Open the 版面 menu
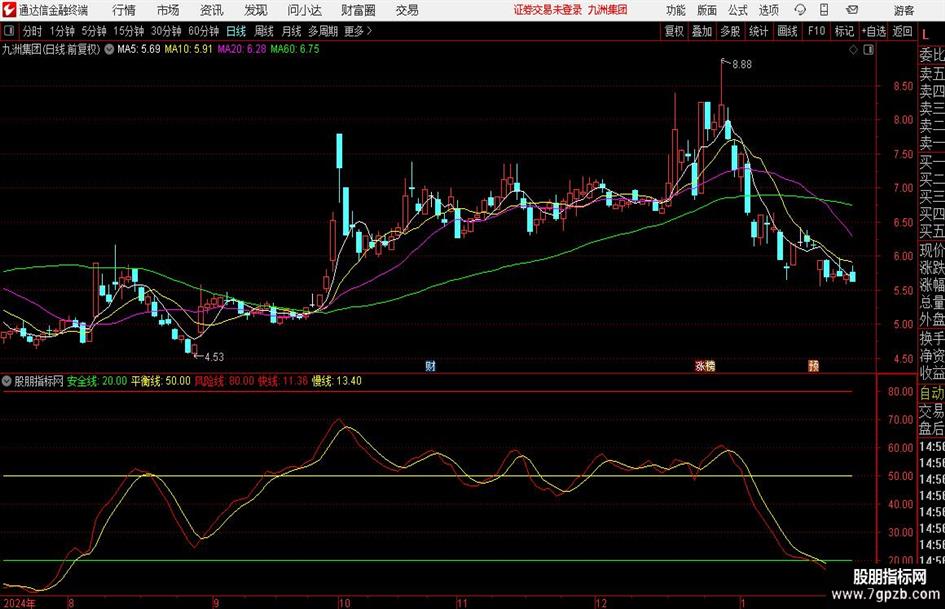The image size is (945, 609). (x=707, y=10)
